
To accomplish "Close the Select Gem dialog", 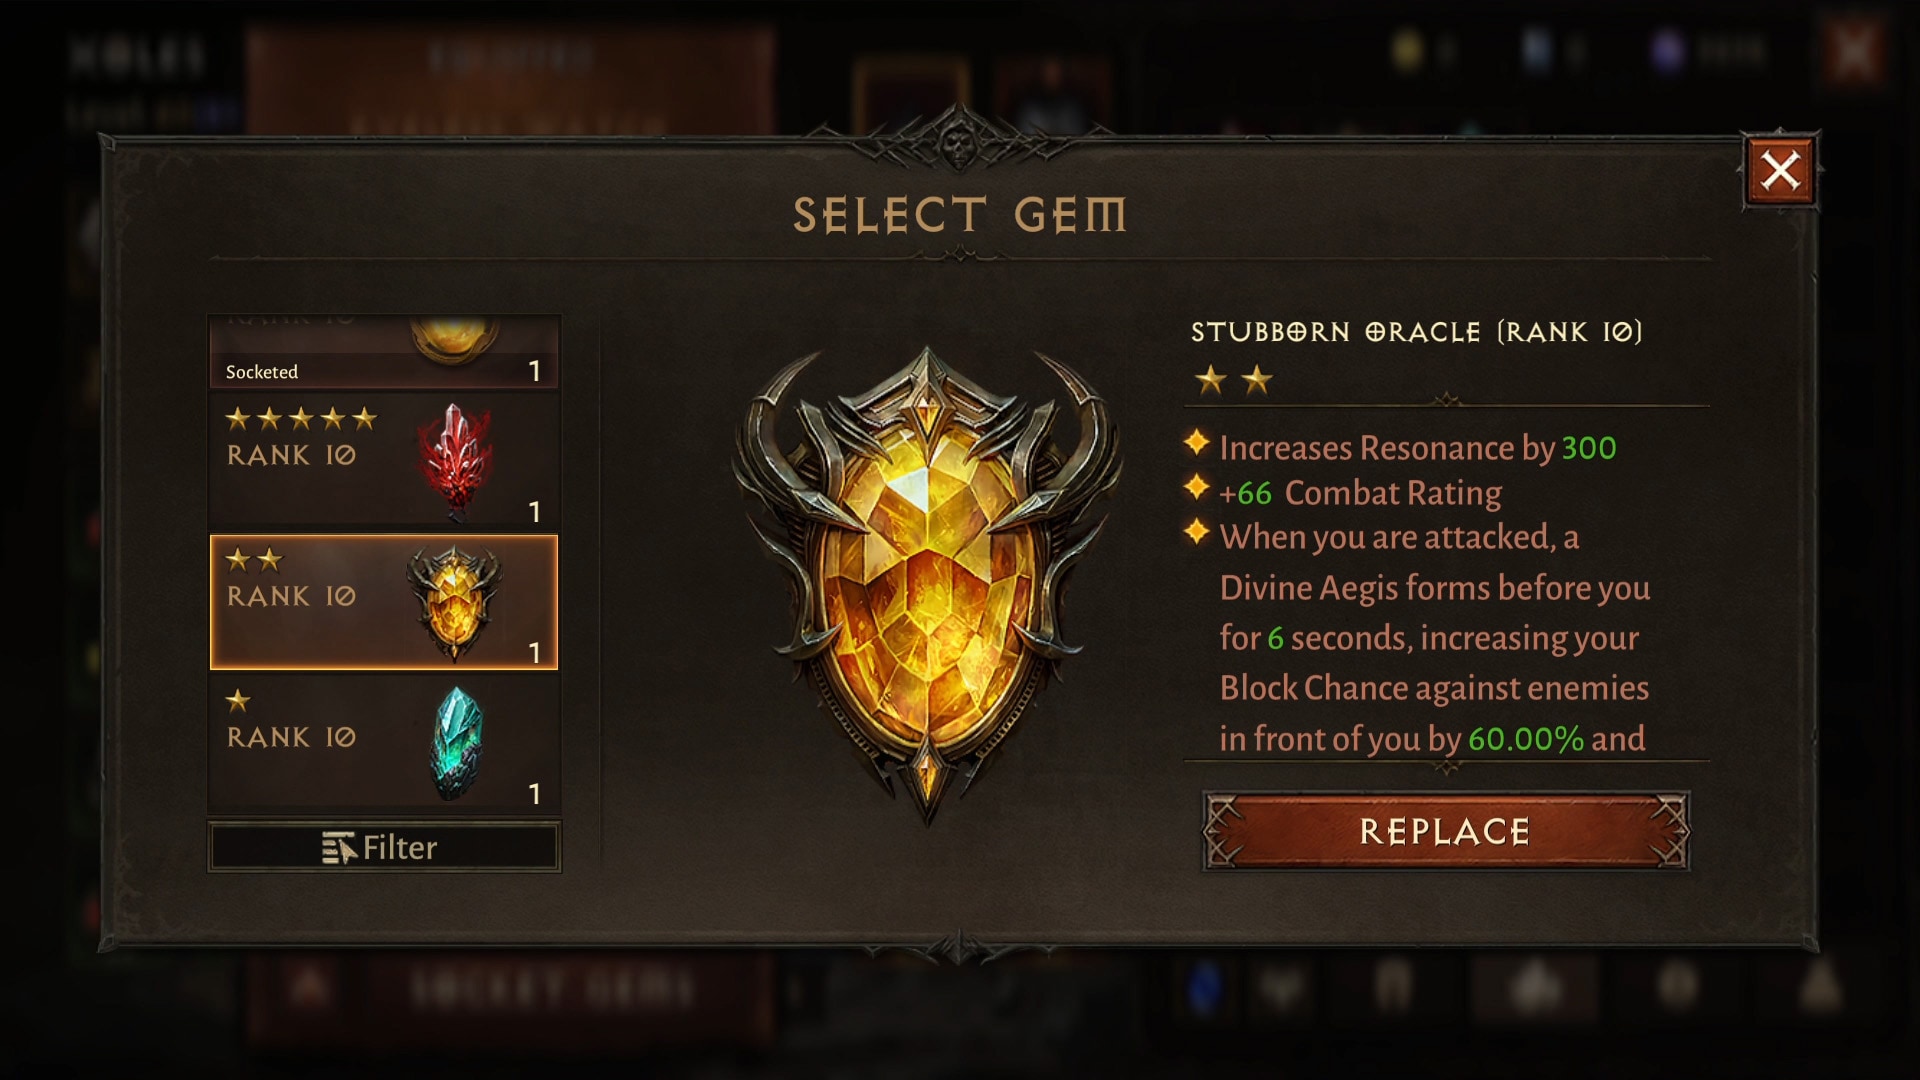I will [x=1780, y=170].
